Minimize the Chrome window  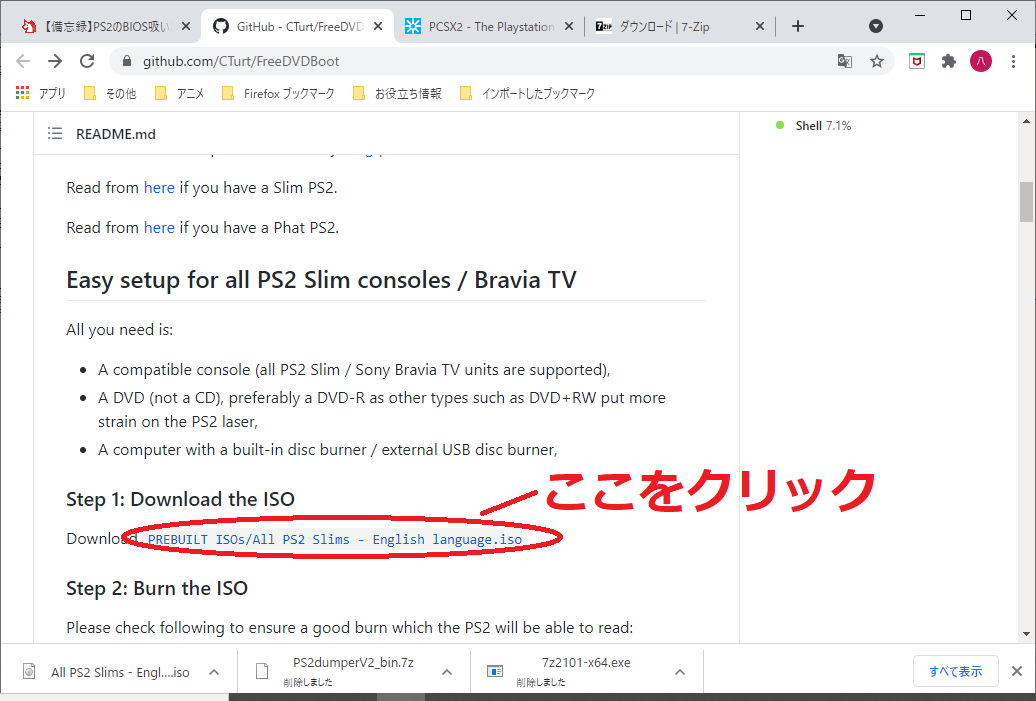[920, 15]
